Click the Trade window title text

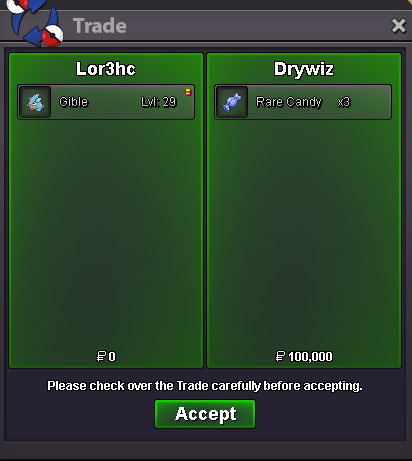coord(100,26)
